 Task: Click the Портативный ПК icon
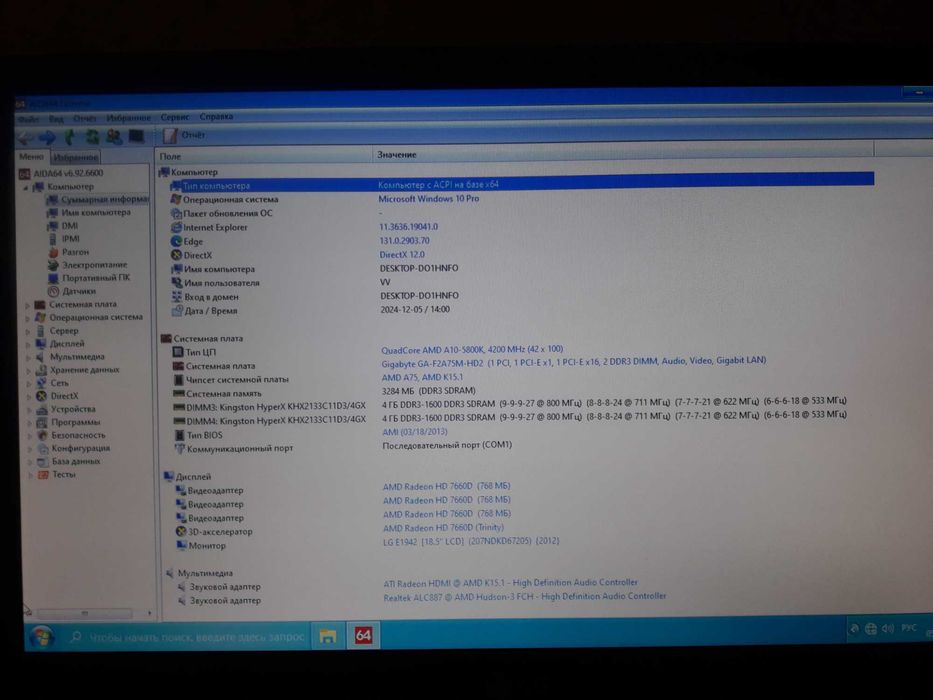tap(53, 279)
